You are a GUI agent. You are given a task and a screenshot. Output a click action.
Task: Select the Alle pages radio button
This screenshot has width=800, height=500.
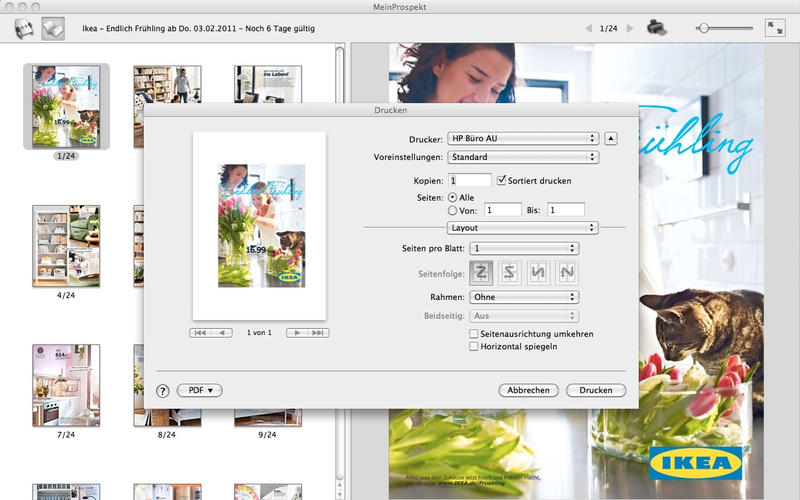point(452,197)
